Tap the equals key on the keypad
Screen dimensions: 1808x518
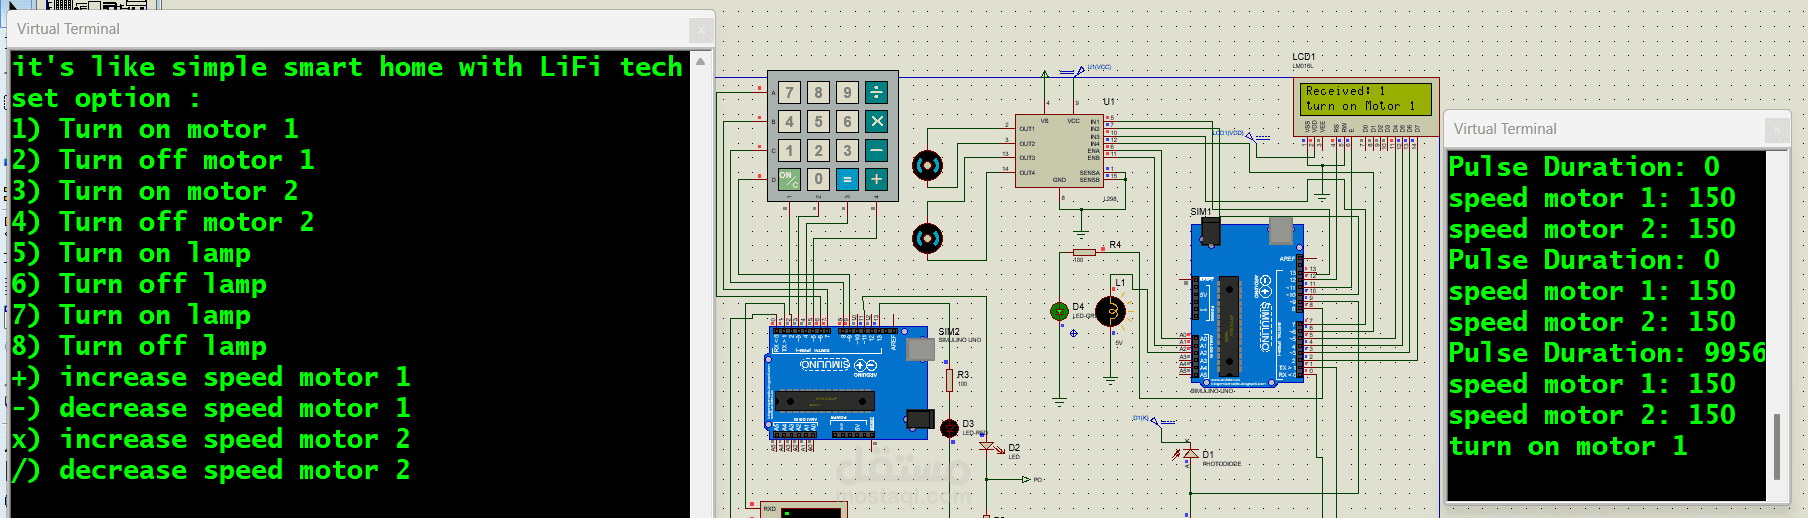(x=847, y=180)
